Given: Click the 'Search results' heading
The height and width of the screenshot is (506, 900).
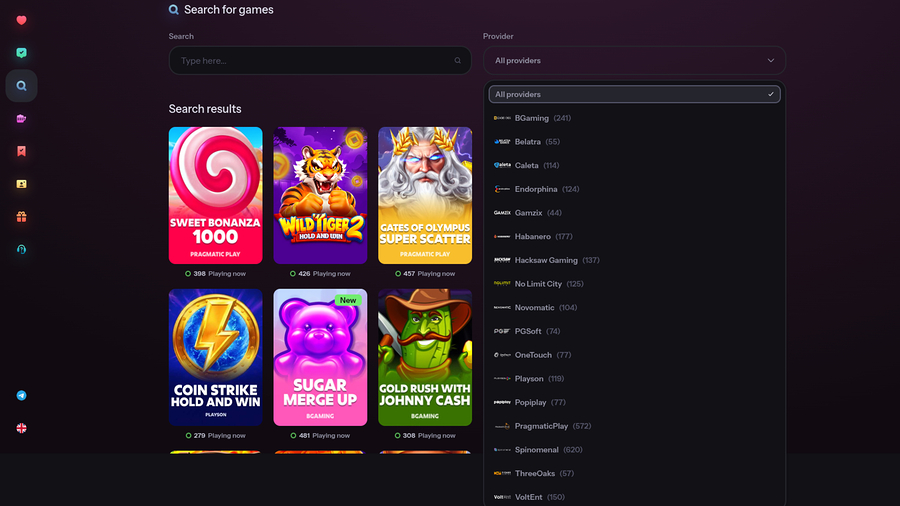Looking at the screenshot, I should 205,109.
